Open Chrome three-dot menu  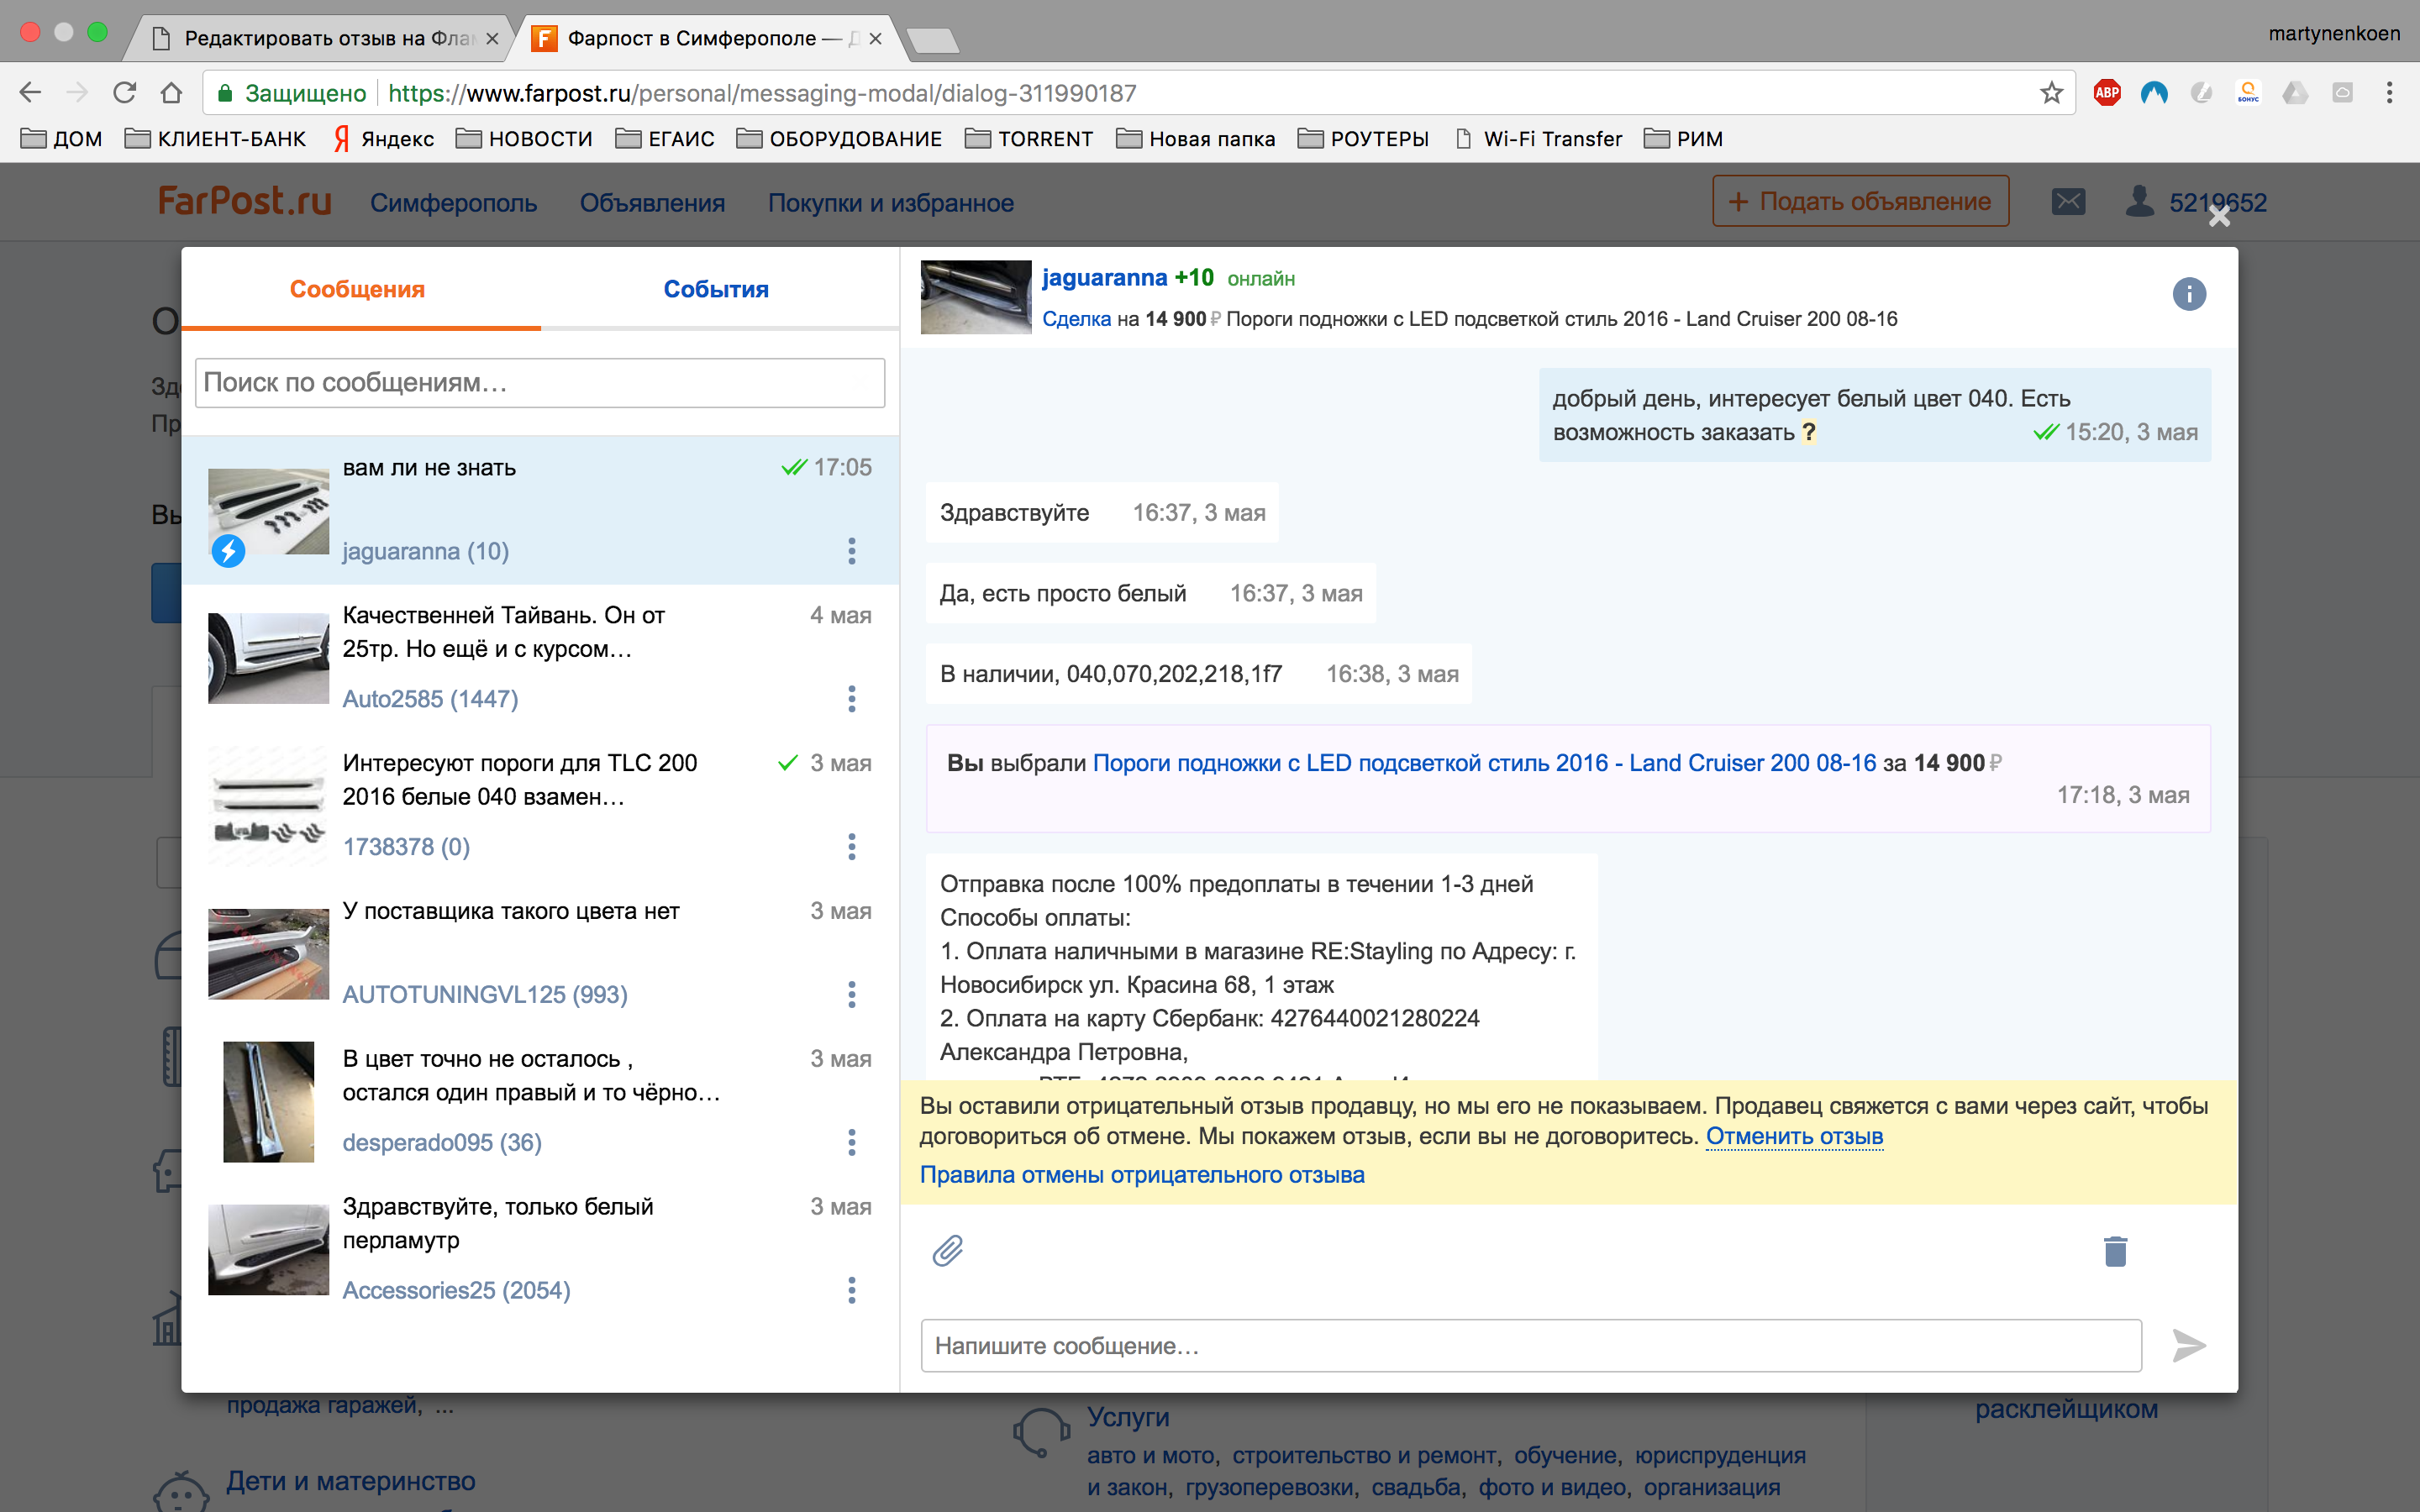pos(2389,93)
